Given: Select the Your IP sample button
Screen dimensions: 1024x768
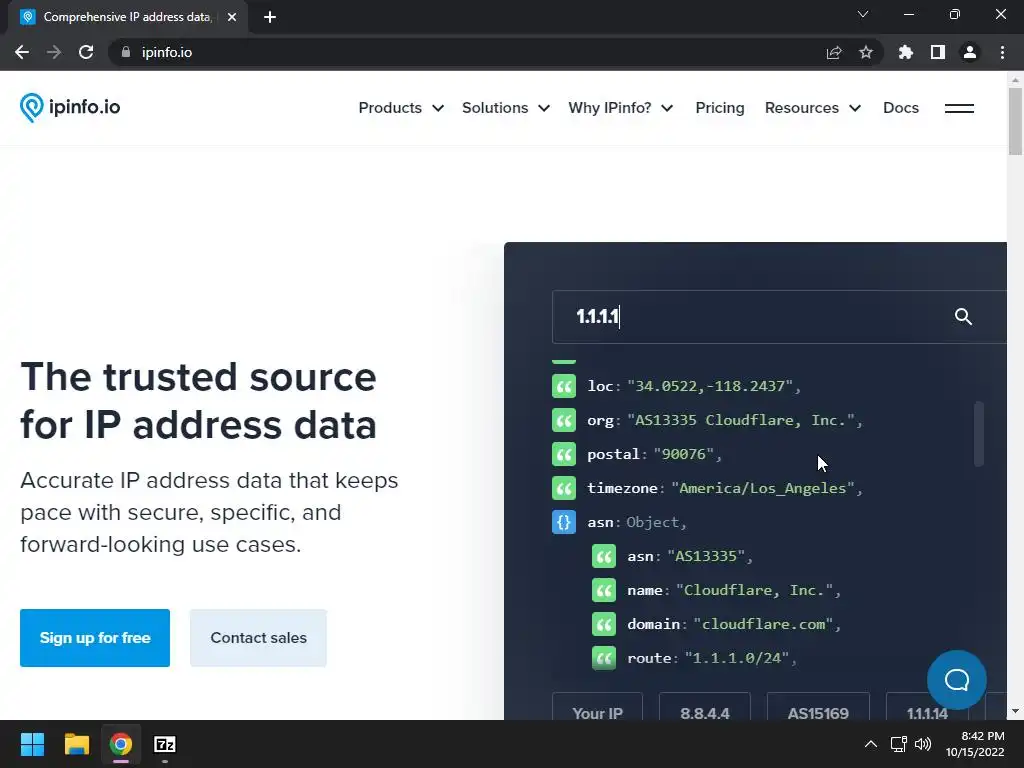Looking at the screenshot, I should (x=598, y=707).
